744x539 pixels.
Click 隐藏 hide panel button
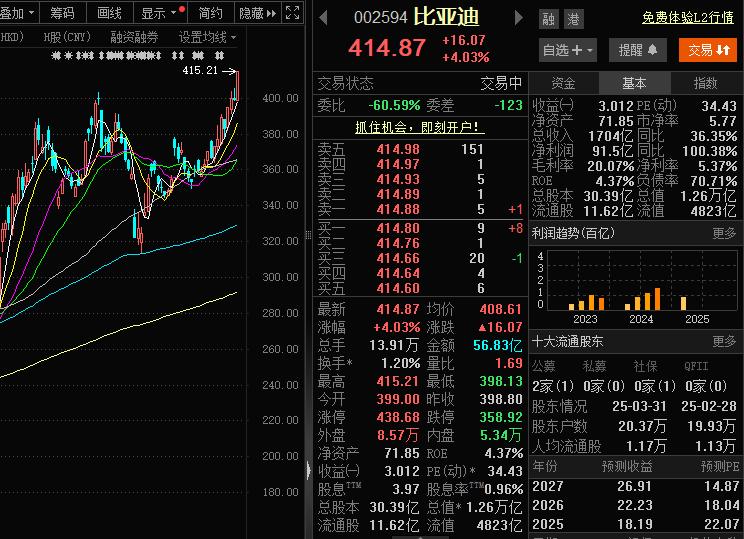click(258, 13)
